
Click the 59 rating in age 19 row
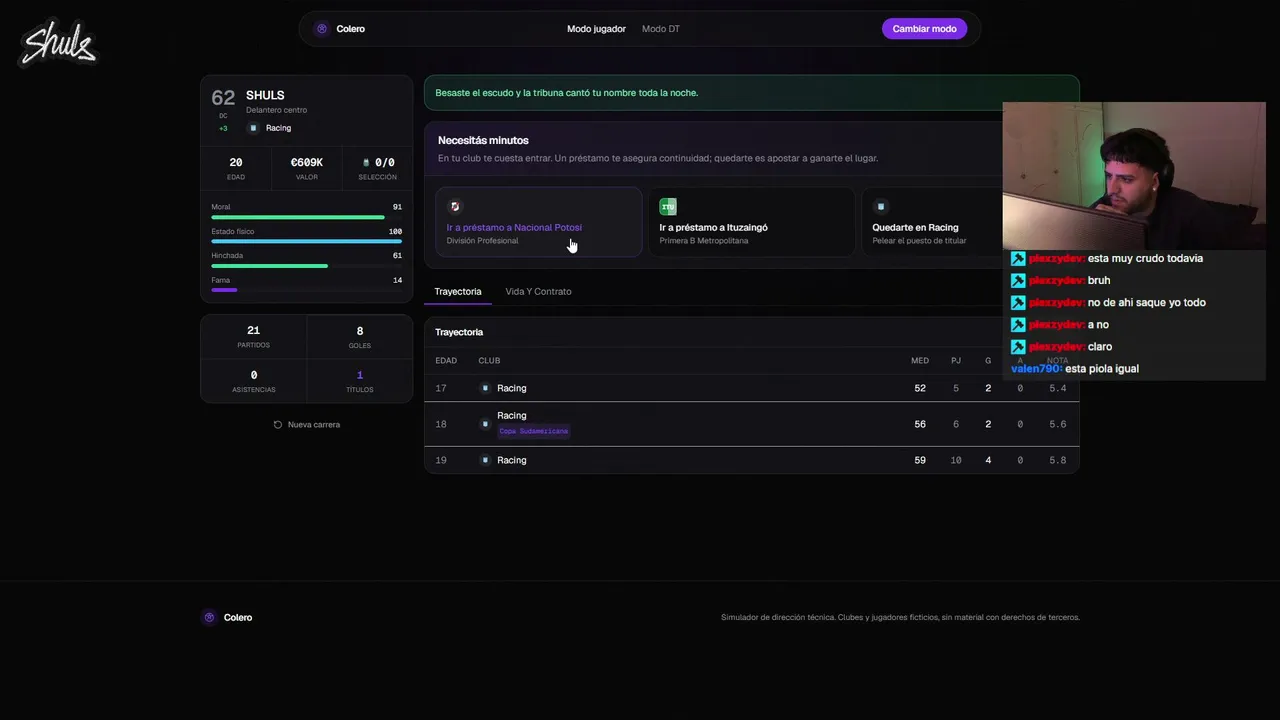tap(920, 460)
